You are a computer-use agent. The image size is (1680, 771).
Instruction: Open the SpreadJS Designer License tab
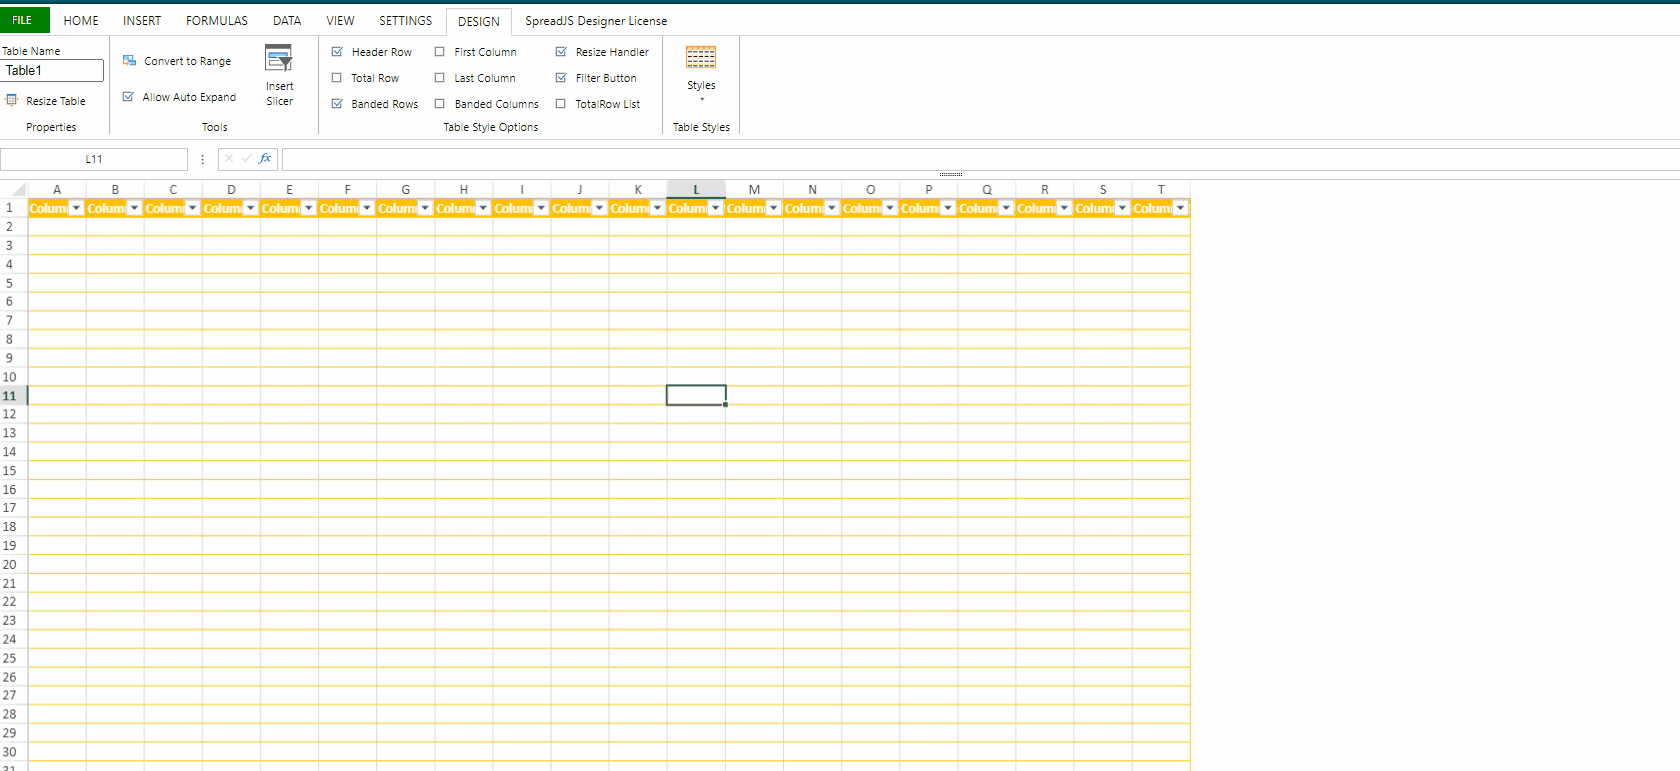click(x=596, y=21)
